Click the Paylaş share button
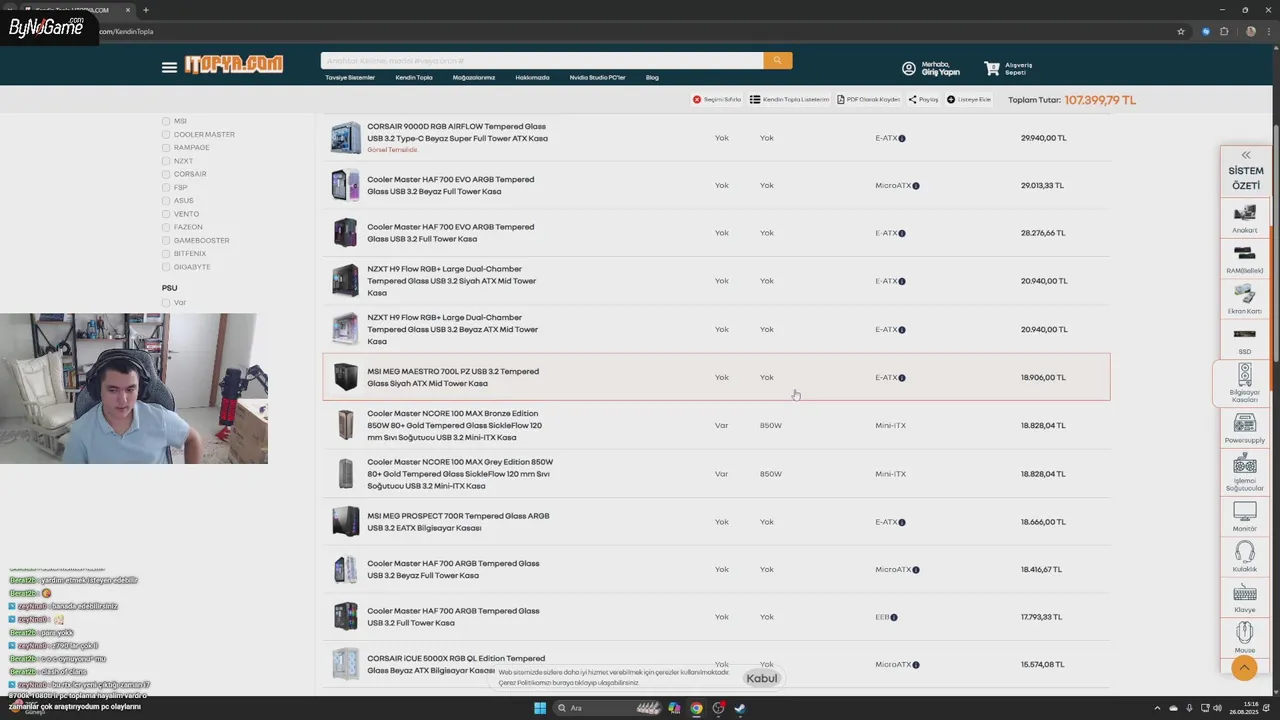Viewport: 1280px width, 720px height. point(923,100)
